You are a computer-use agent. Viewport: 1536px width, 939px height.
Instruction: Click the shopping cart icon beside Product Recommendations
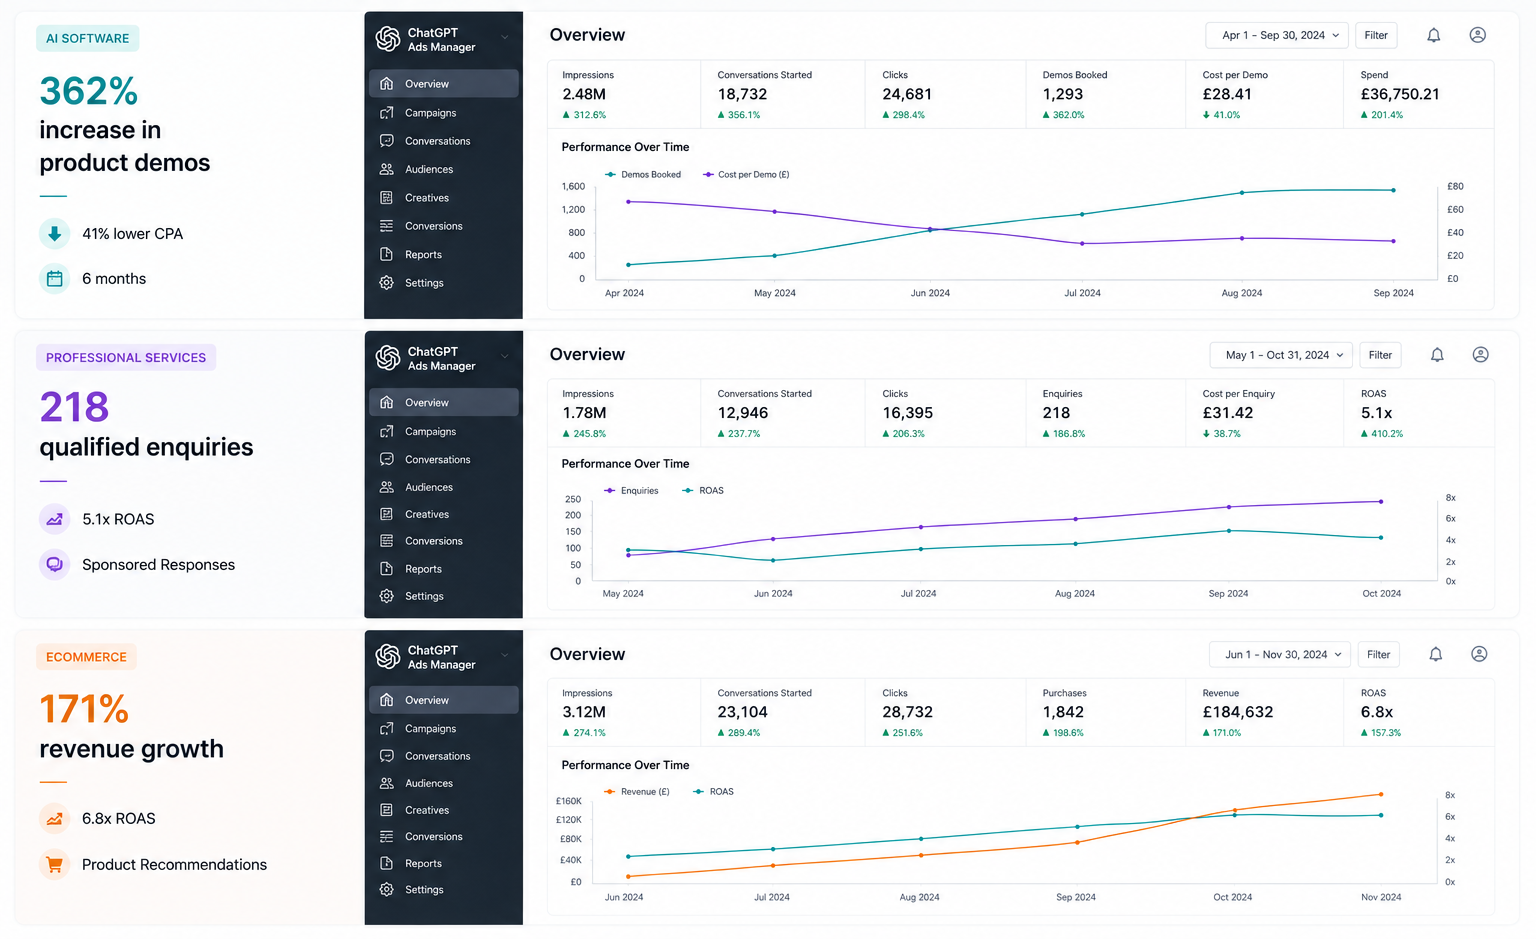pos(55,864)
